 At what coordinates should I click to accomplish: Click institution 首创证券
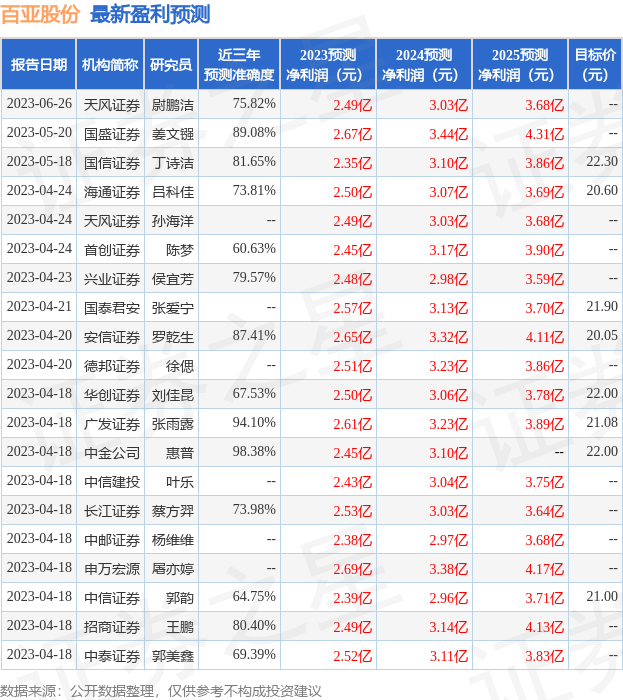click(112, 250)
